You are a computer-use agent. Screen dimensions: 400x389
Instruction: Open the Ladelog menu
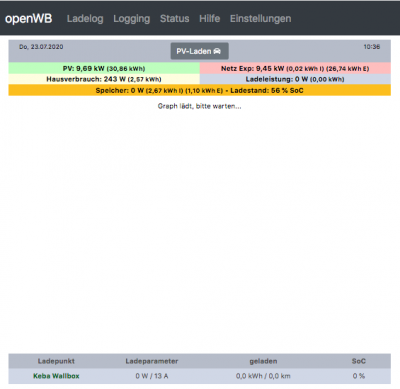pyautogui.click(x=85, y=19)
